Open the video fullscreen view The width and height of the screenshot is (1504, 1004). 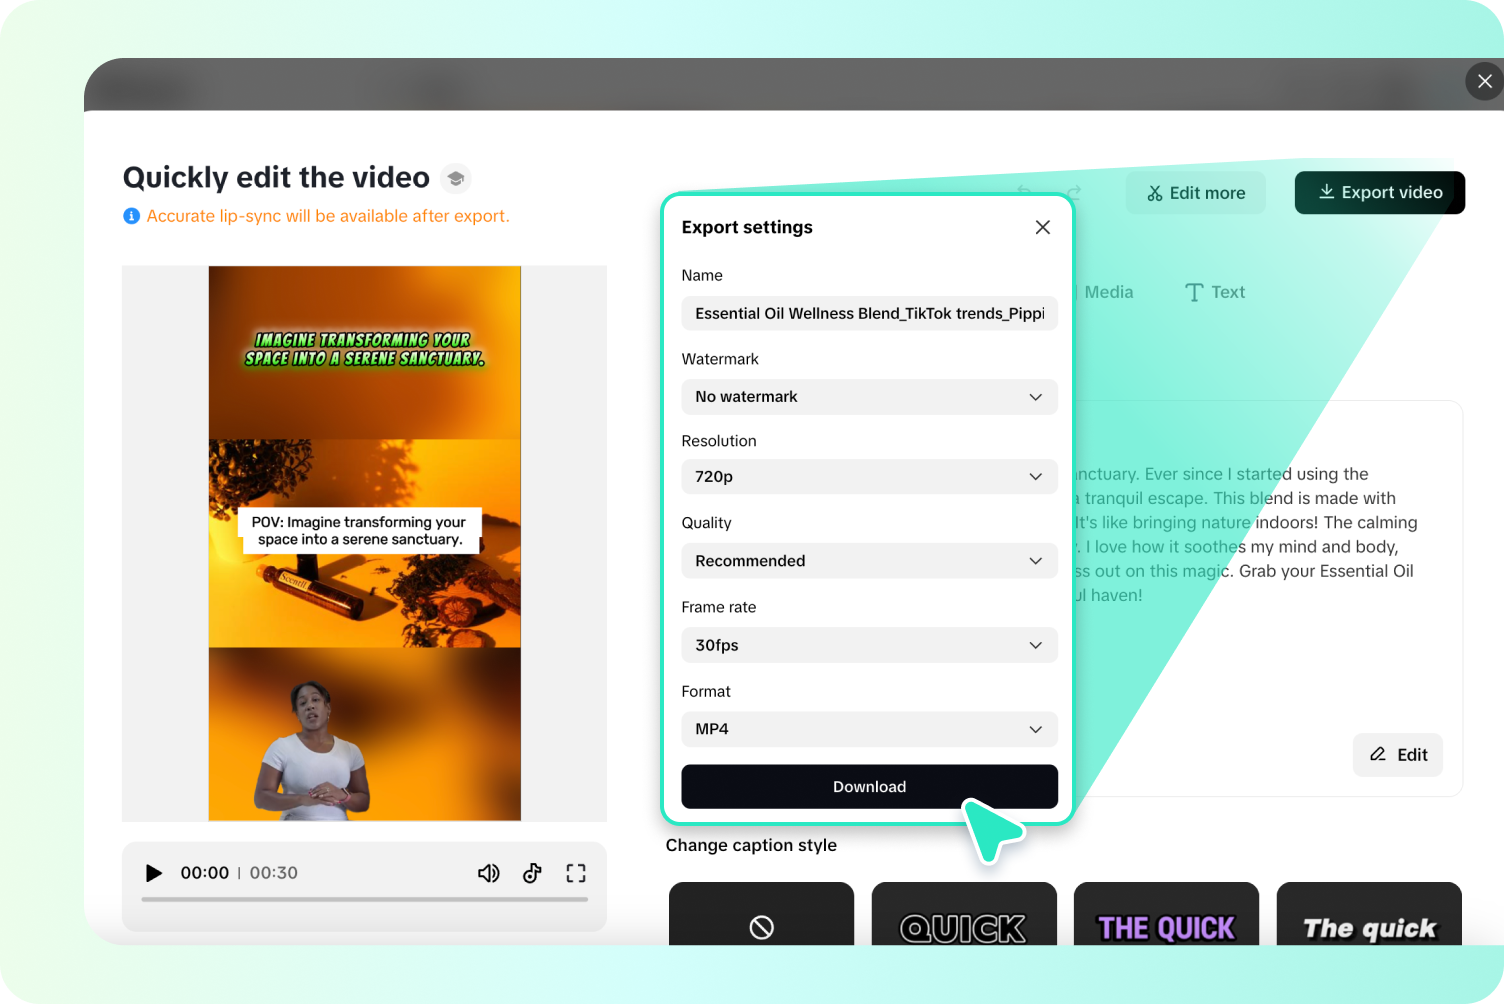tap(576, 872)
